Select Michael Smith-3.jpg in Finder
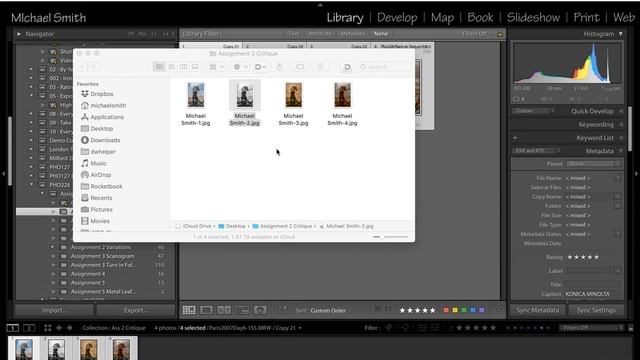The width and height of the screenshot is (640, 360). pyautogui.click(x=293, y=104)
